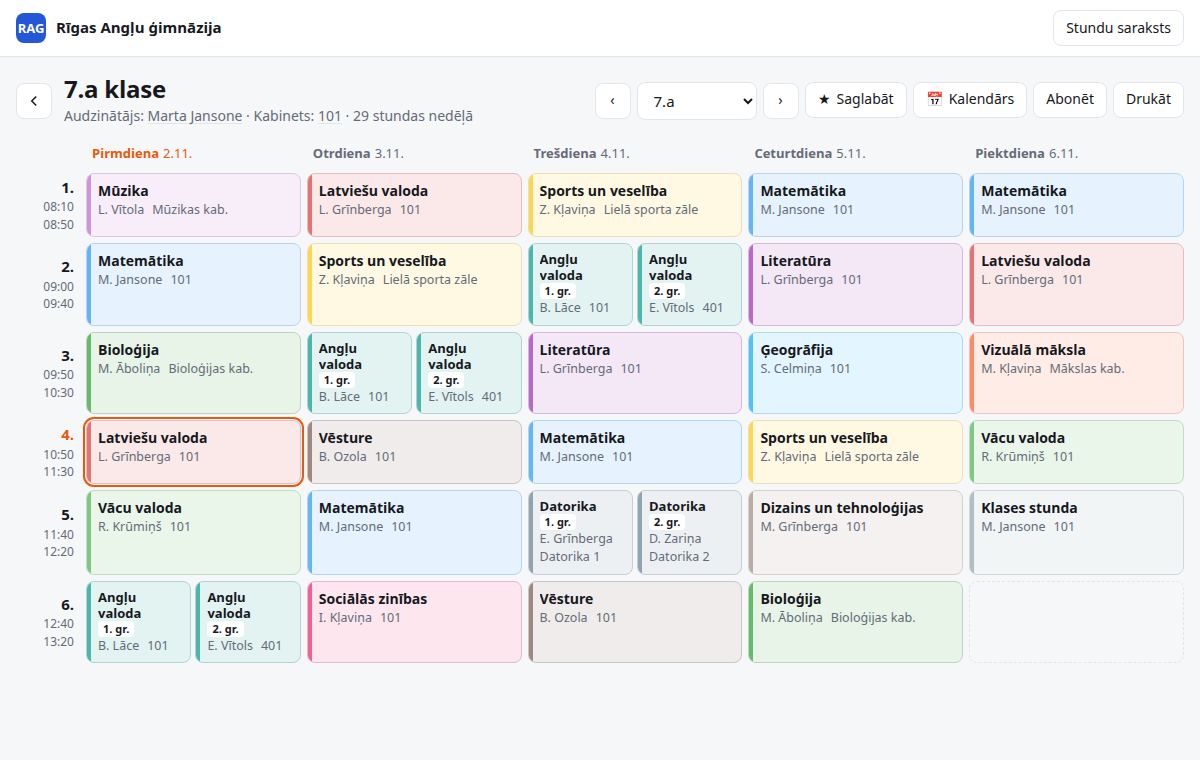The height and width of the screenshot is (760, 1200).
Task: Open the Ģeogrāfija lesson card
Action: pyautogui.click(x=856, y=373)
